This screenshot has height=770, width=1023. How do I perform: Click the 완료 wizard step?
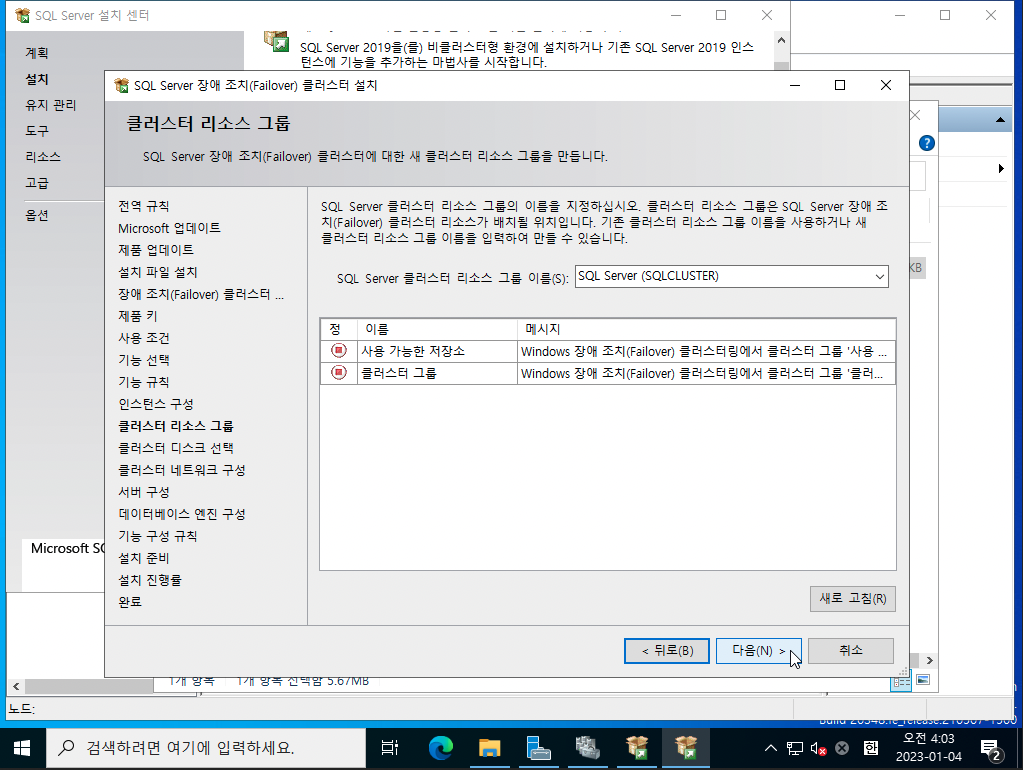(x=130, y=602)
